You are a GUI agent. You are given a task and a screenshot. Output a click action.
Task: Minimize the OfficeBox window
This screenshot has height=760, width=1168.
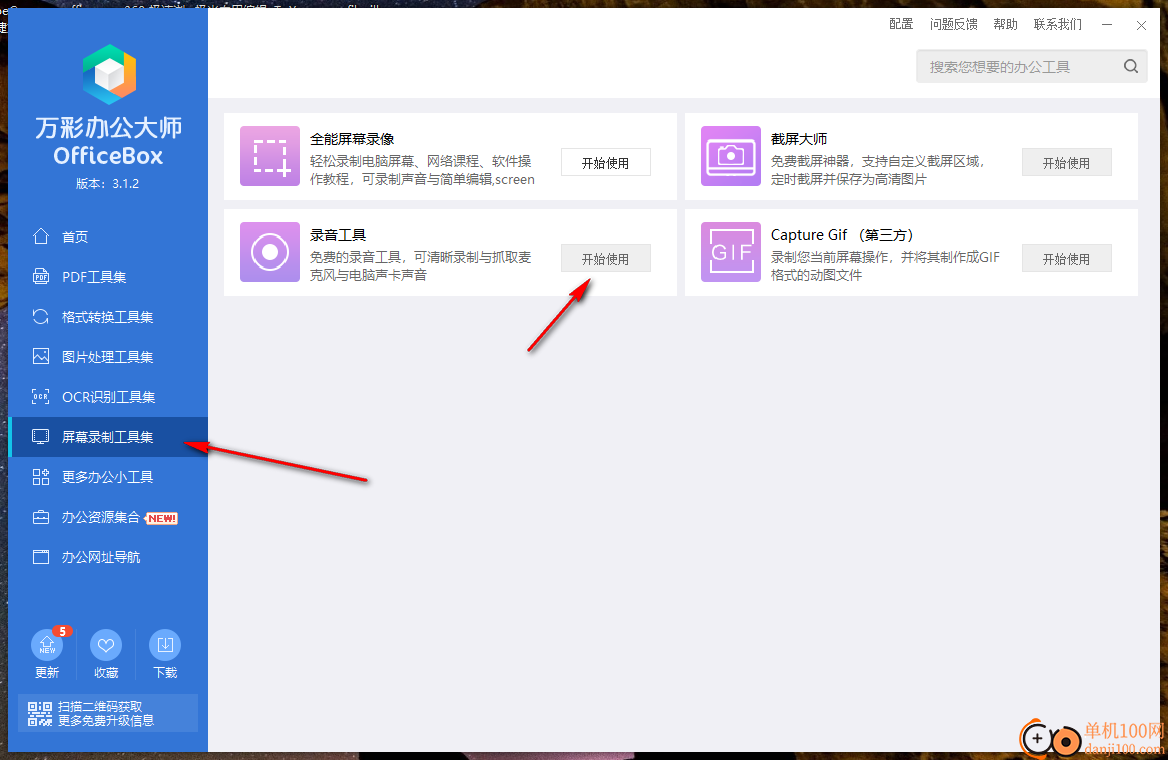pyautogui.click(x=1107, y=25)
